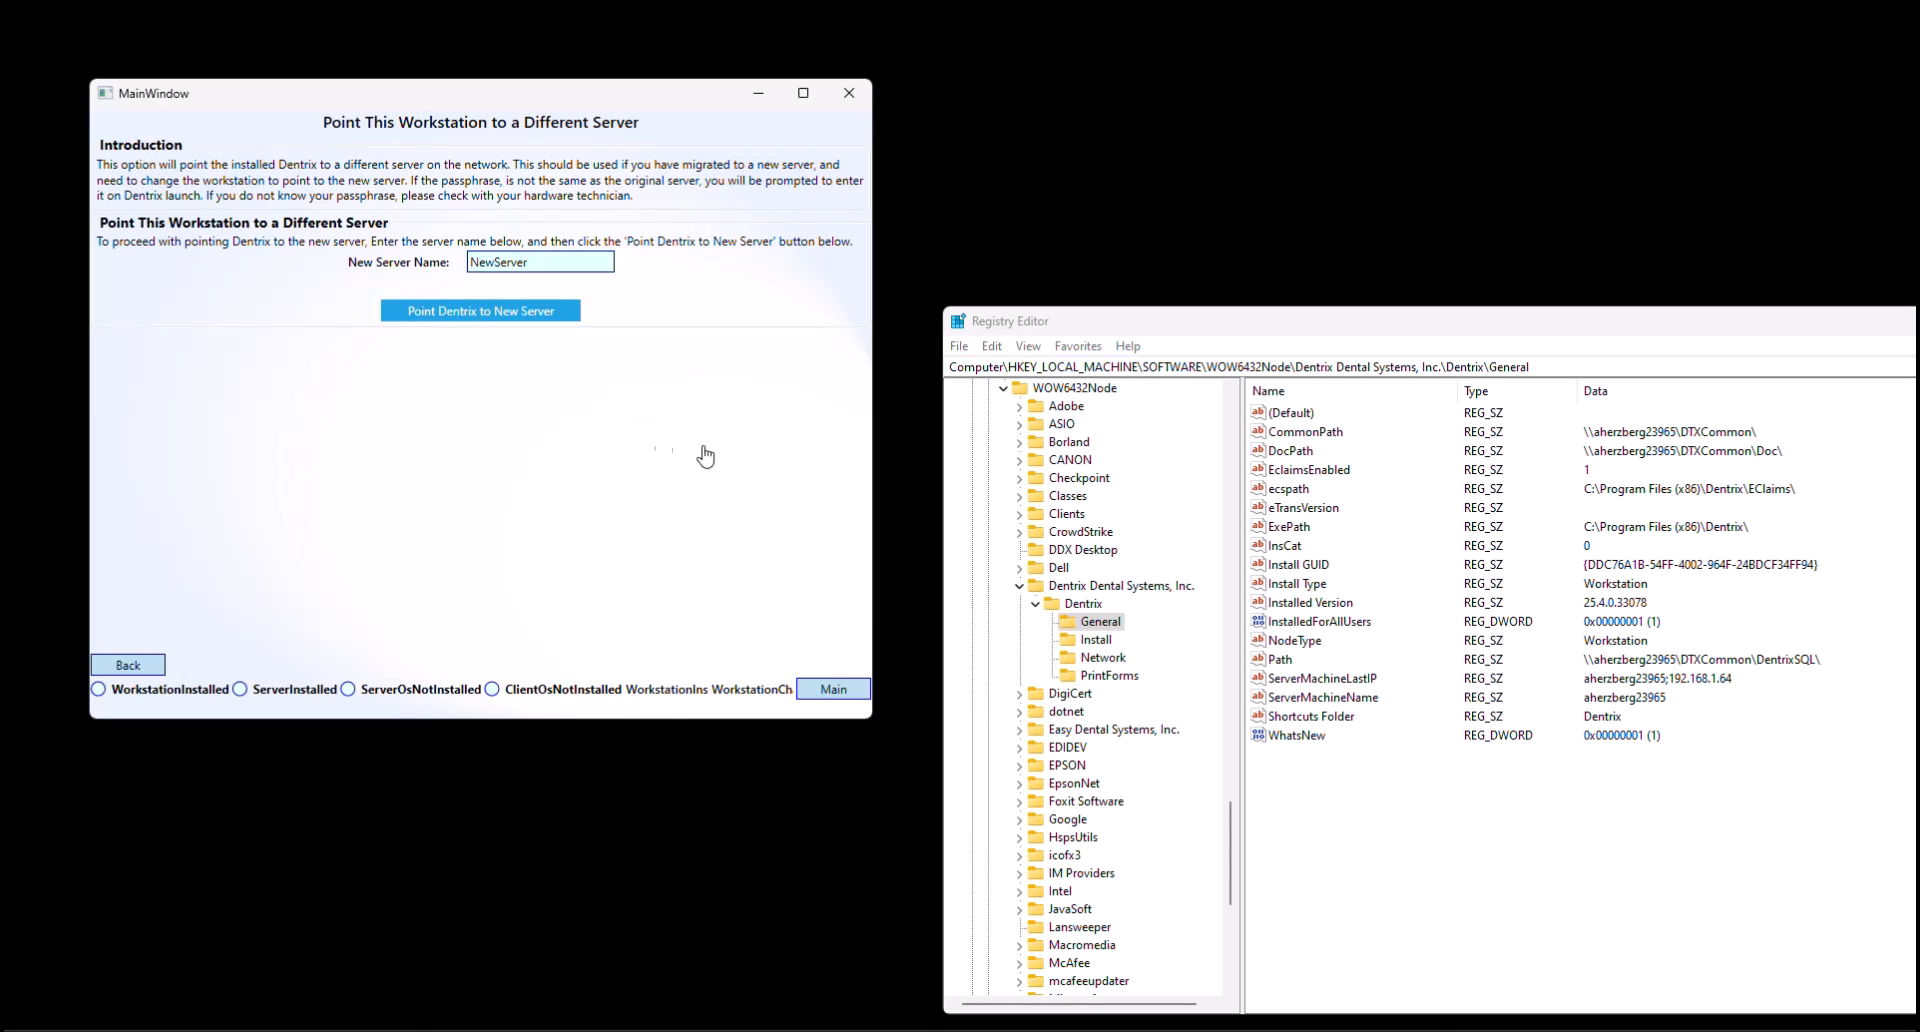Viewport: 1920px width, 1032px height.
Task: Collapse the WOW6432Node tree node
Action: point(1003,388)
